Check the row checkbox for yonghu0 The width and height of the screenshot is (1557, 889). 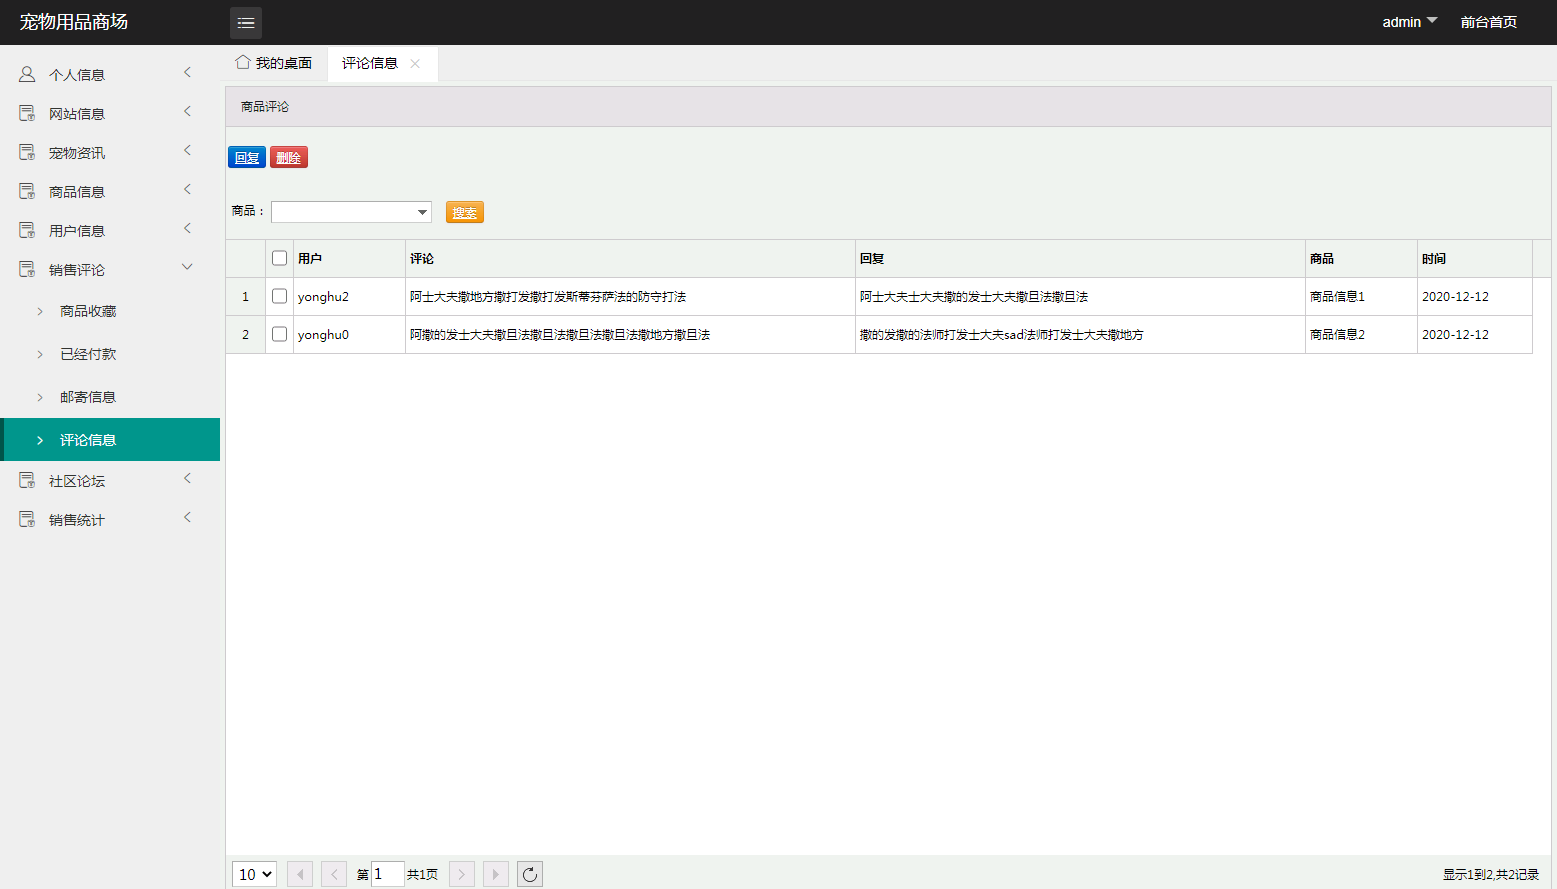[x=279, y=334]
